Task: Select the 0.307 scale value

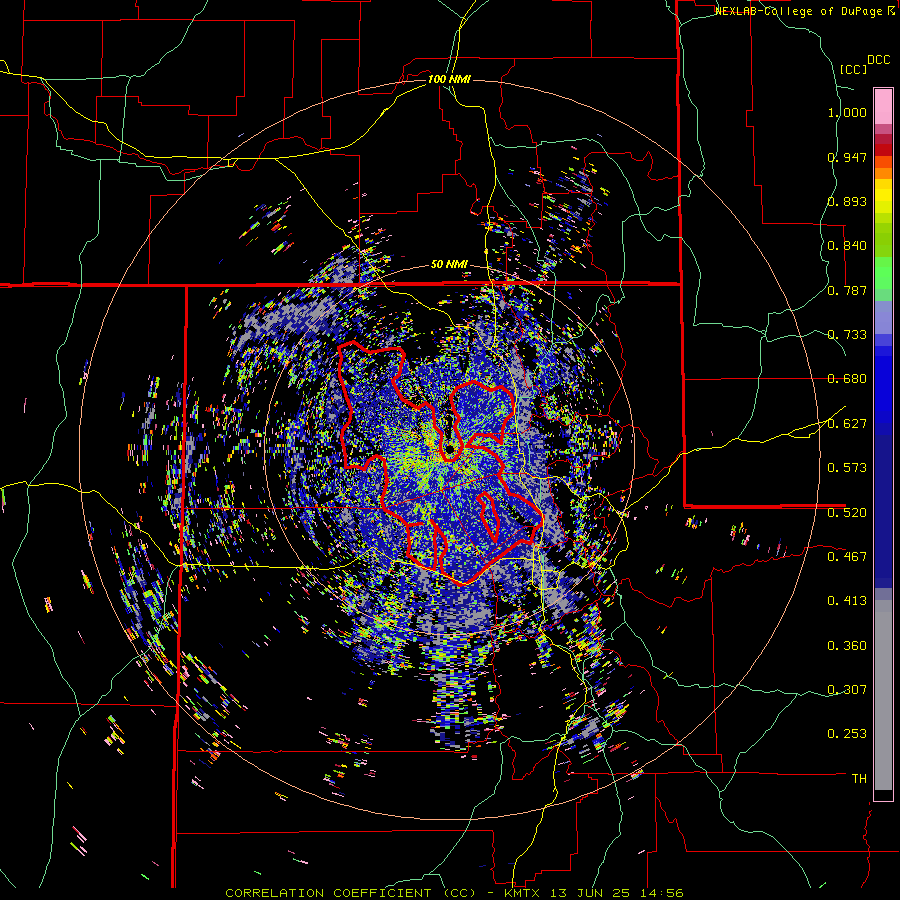Action: 847,690
